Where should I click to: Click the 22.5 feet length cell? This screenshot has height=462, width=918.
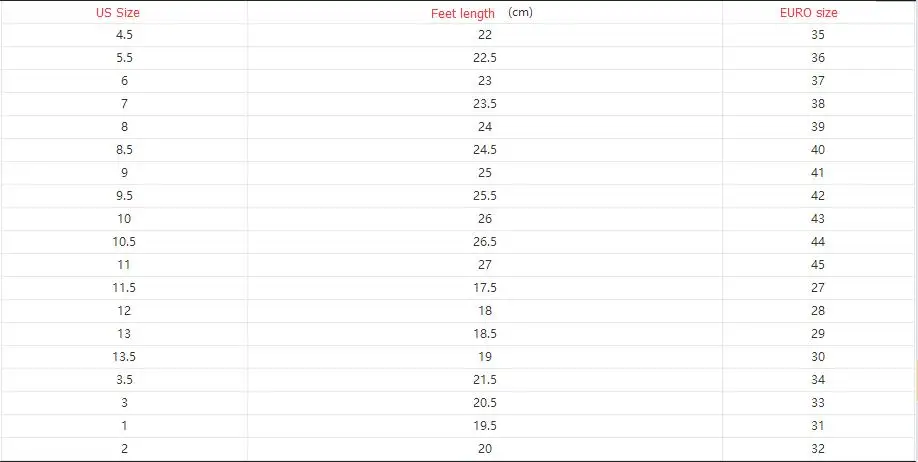coord(485,58)
